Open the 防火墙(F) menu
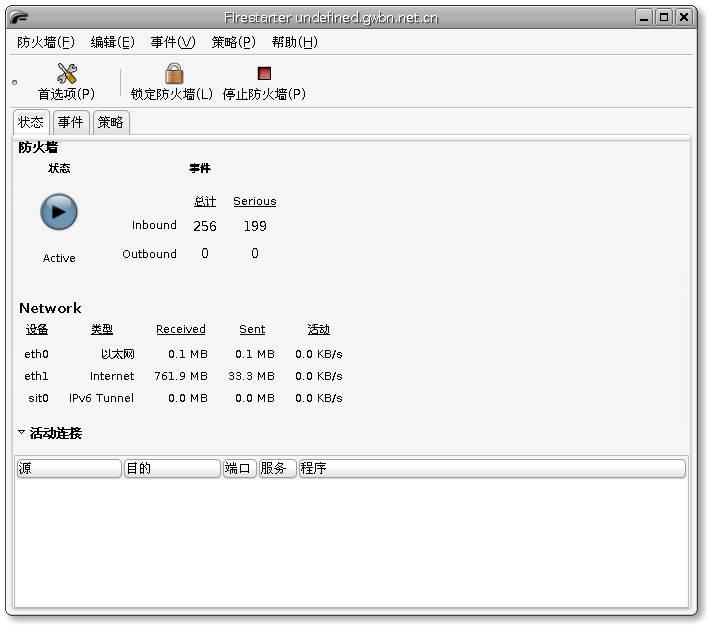The image size is (707, 625). (46, 42)
